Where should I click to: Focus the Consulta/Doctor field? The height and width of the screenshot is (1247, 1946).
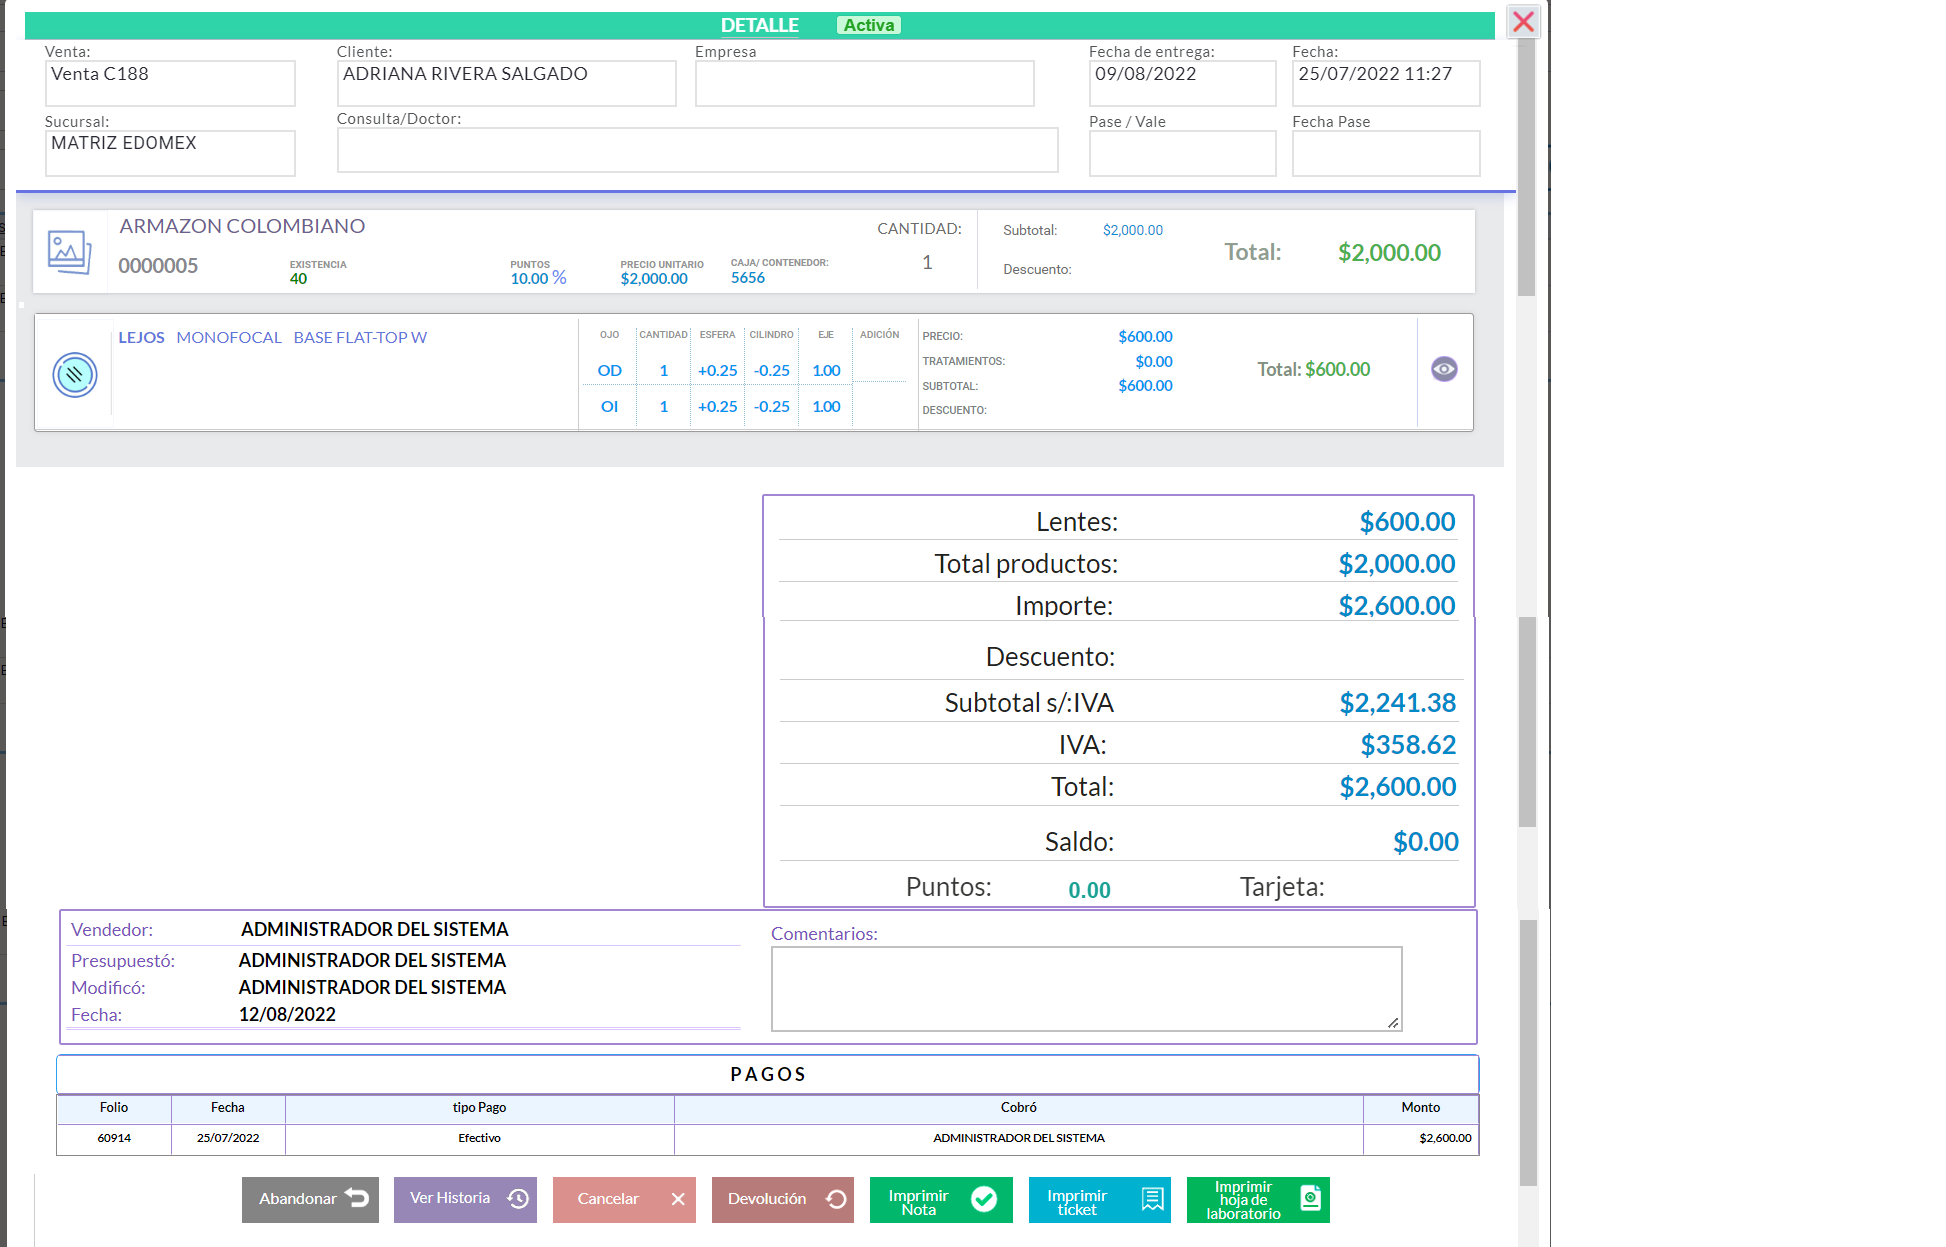click(x=697, y=150)
